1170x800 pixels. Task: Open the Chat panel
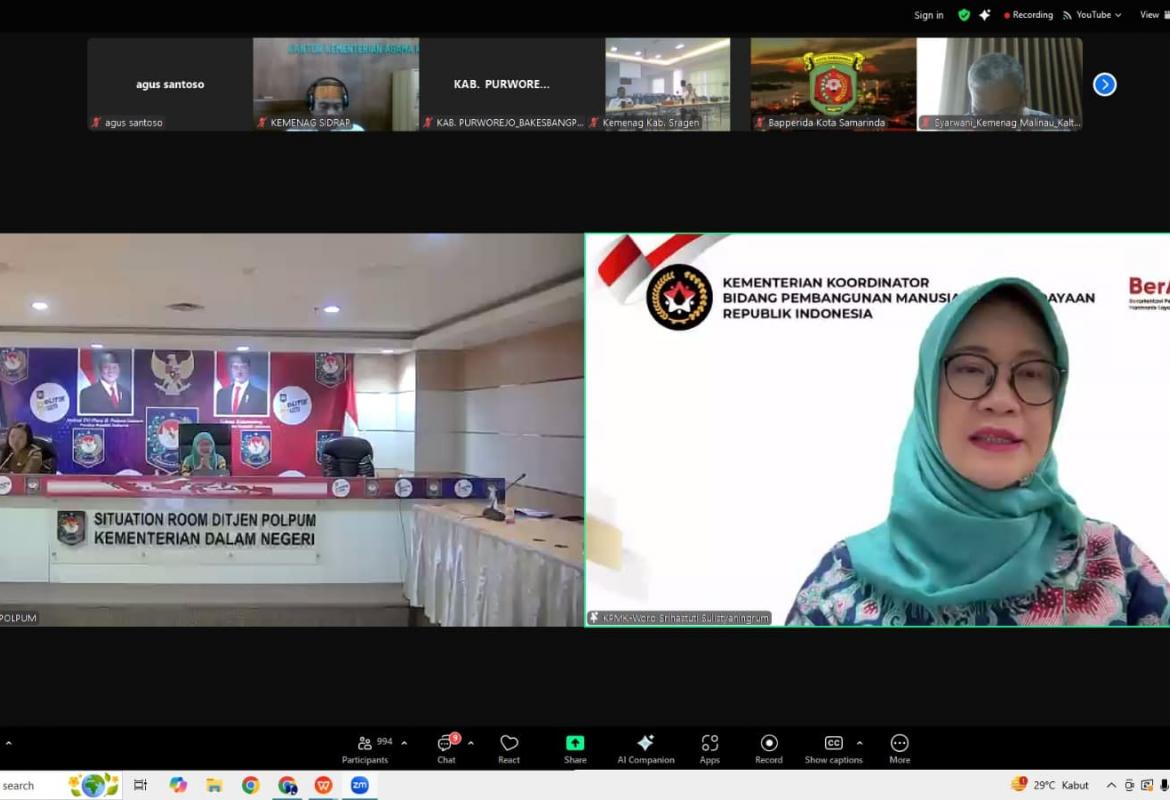pyautogui.click(x=446, y=747)
